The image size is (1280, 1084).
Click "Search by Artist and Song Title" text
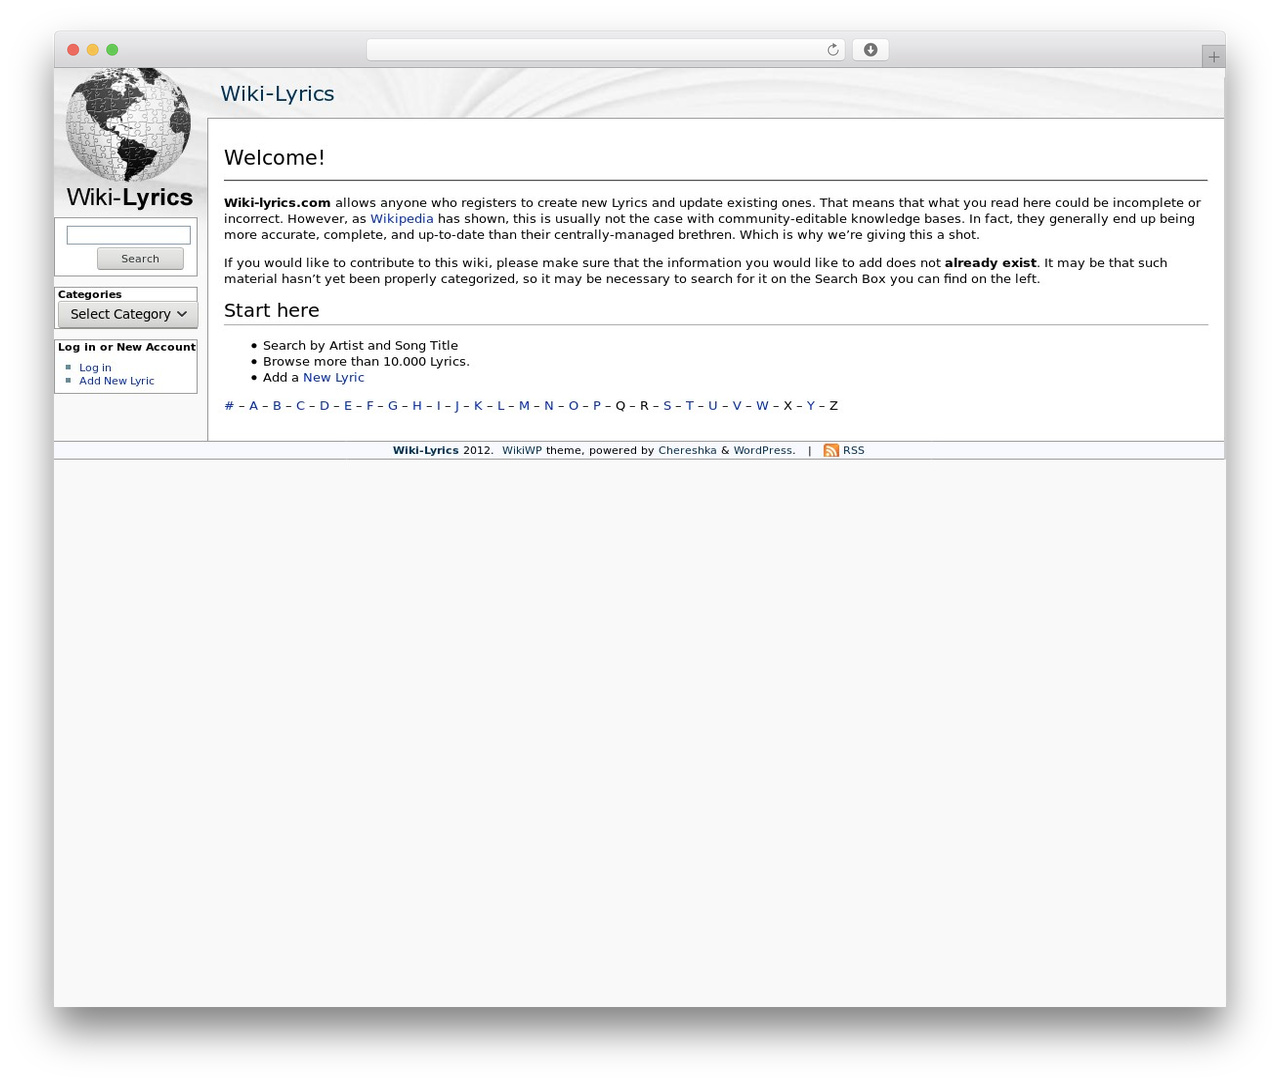tap(360, 346)
